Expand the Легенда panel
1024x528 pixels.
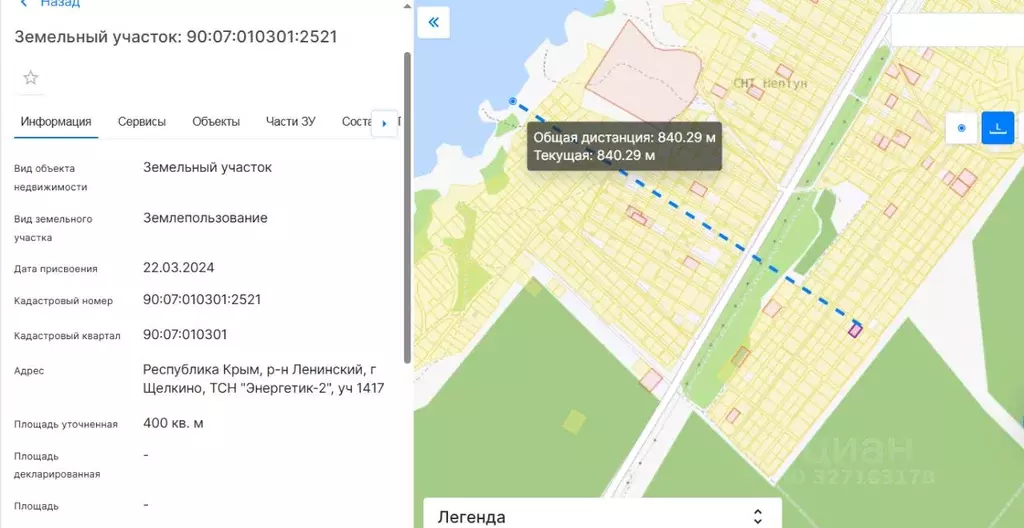coord(603,516)
